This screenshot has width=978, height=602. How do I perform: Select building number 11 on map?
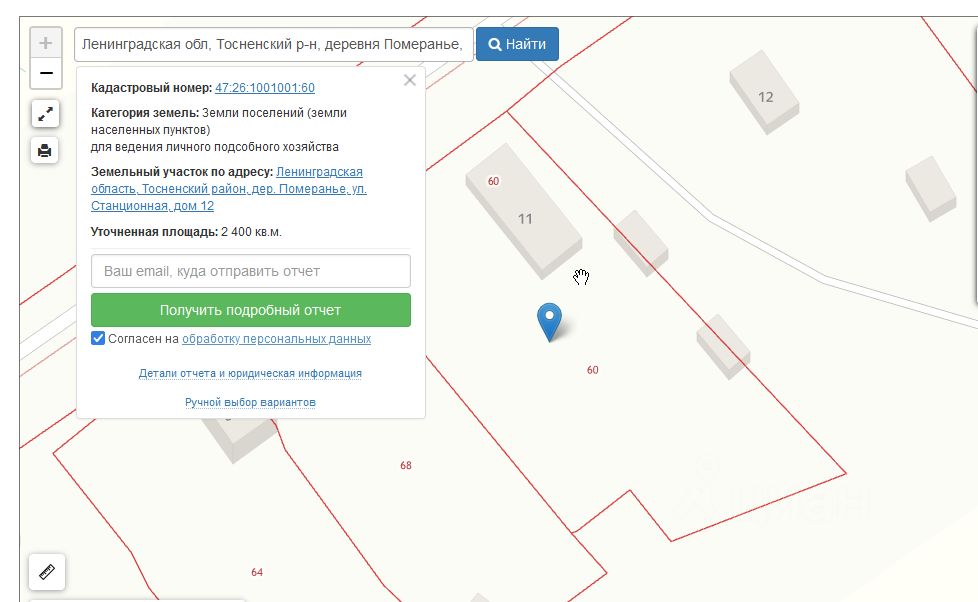(525, 219)
